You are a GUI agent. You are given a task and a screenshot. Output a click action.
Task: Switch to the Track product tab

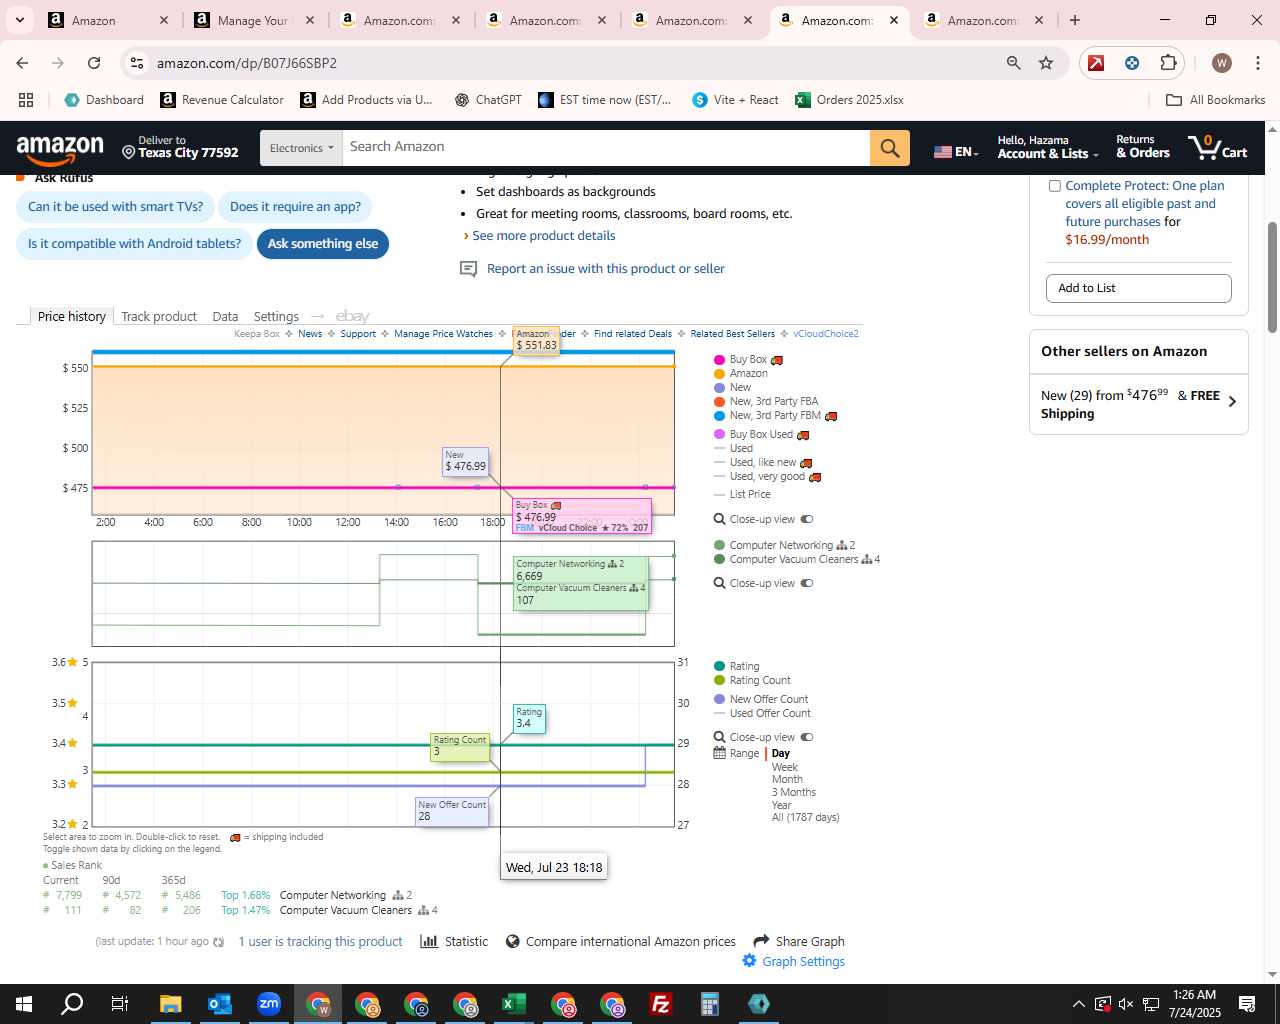[159, 317]
